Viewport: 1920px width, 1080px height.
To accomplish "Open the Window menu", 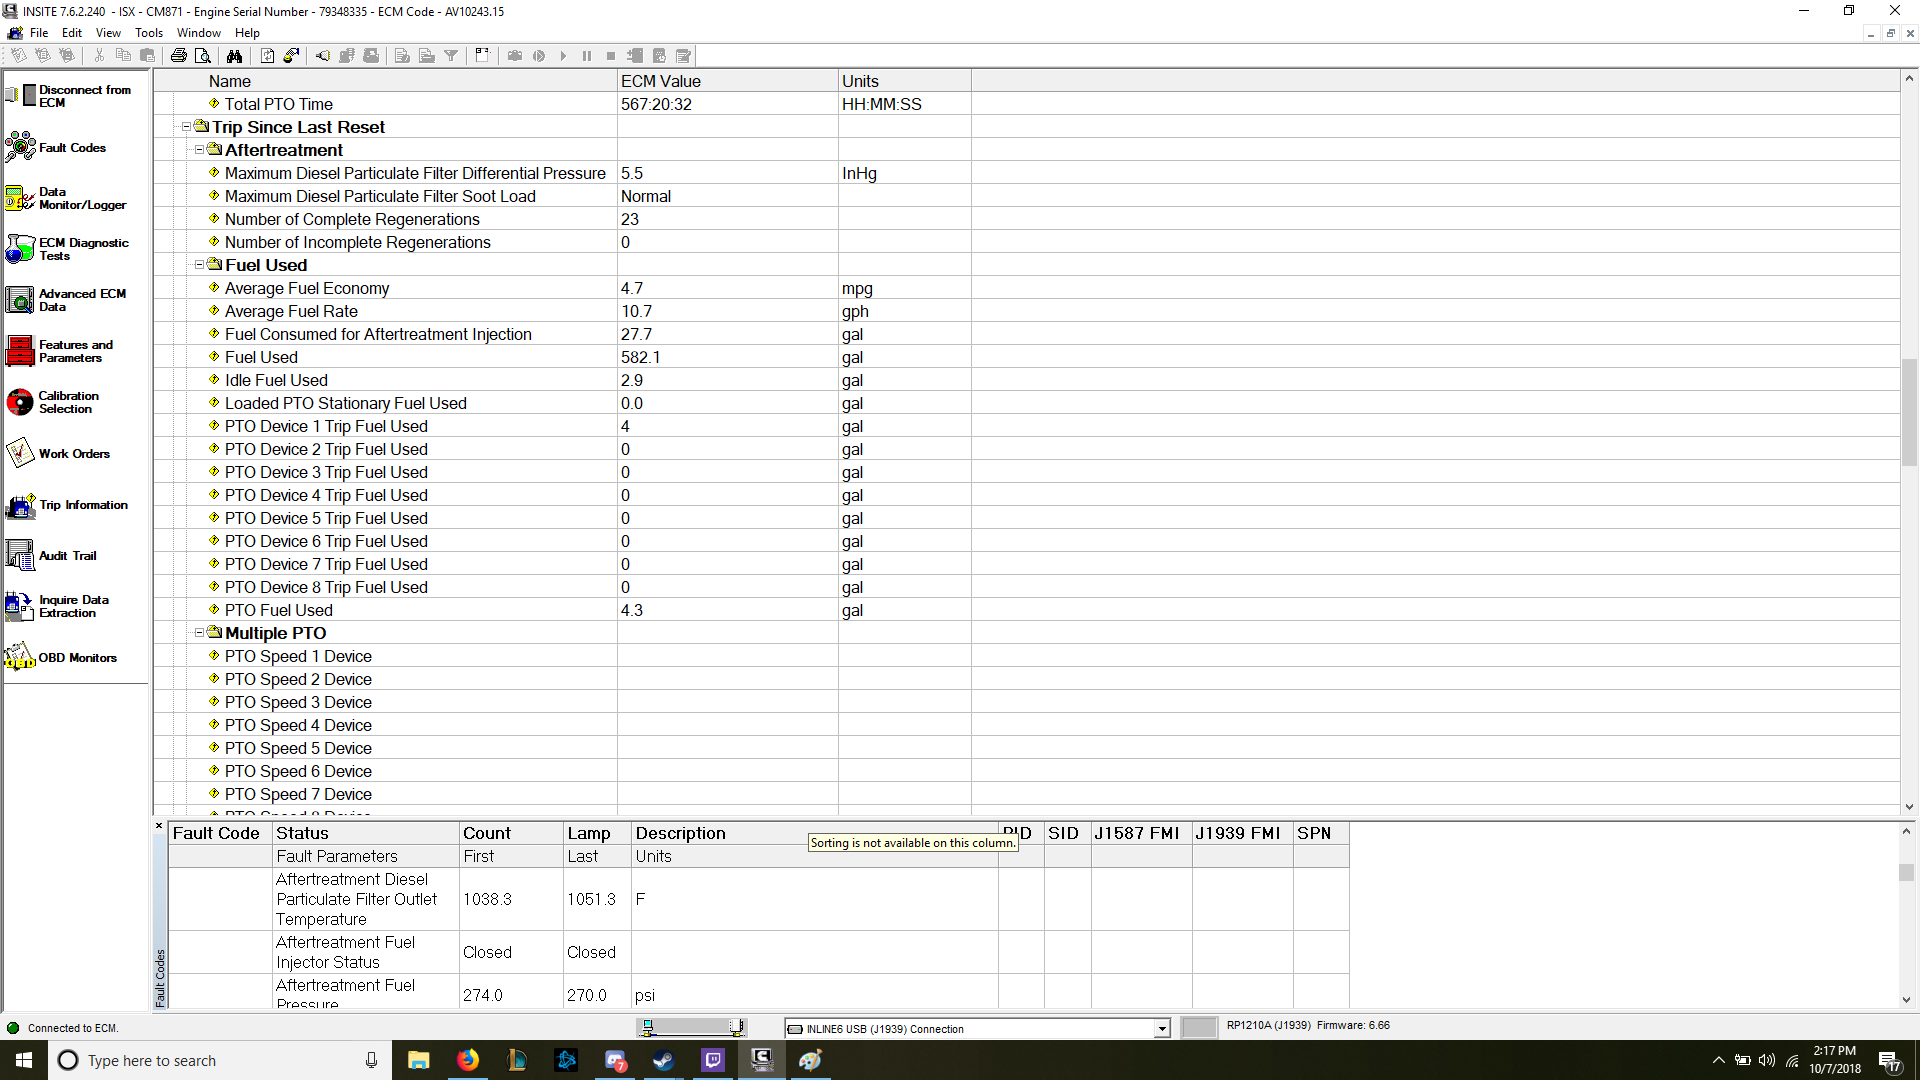I will point(199,33).
